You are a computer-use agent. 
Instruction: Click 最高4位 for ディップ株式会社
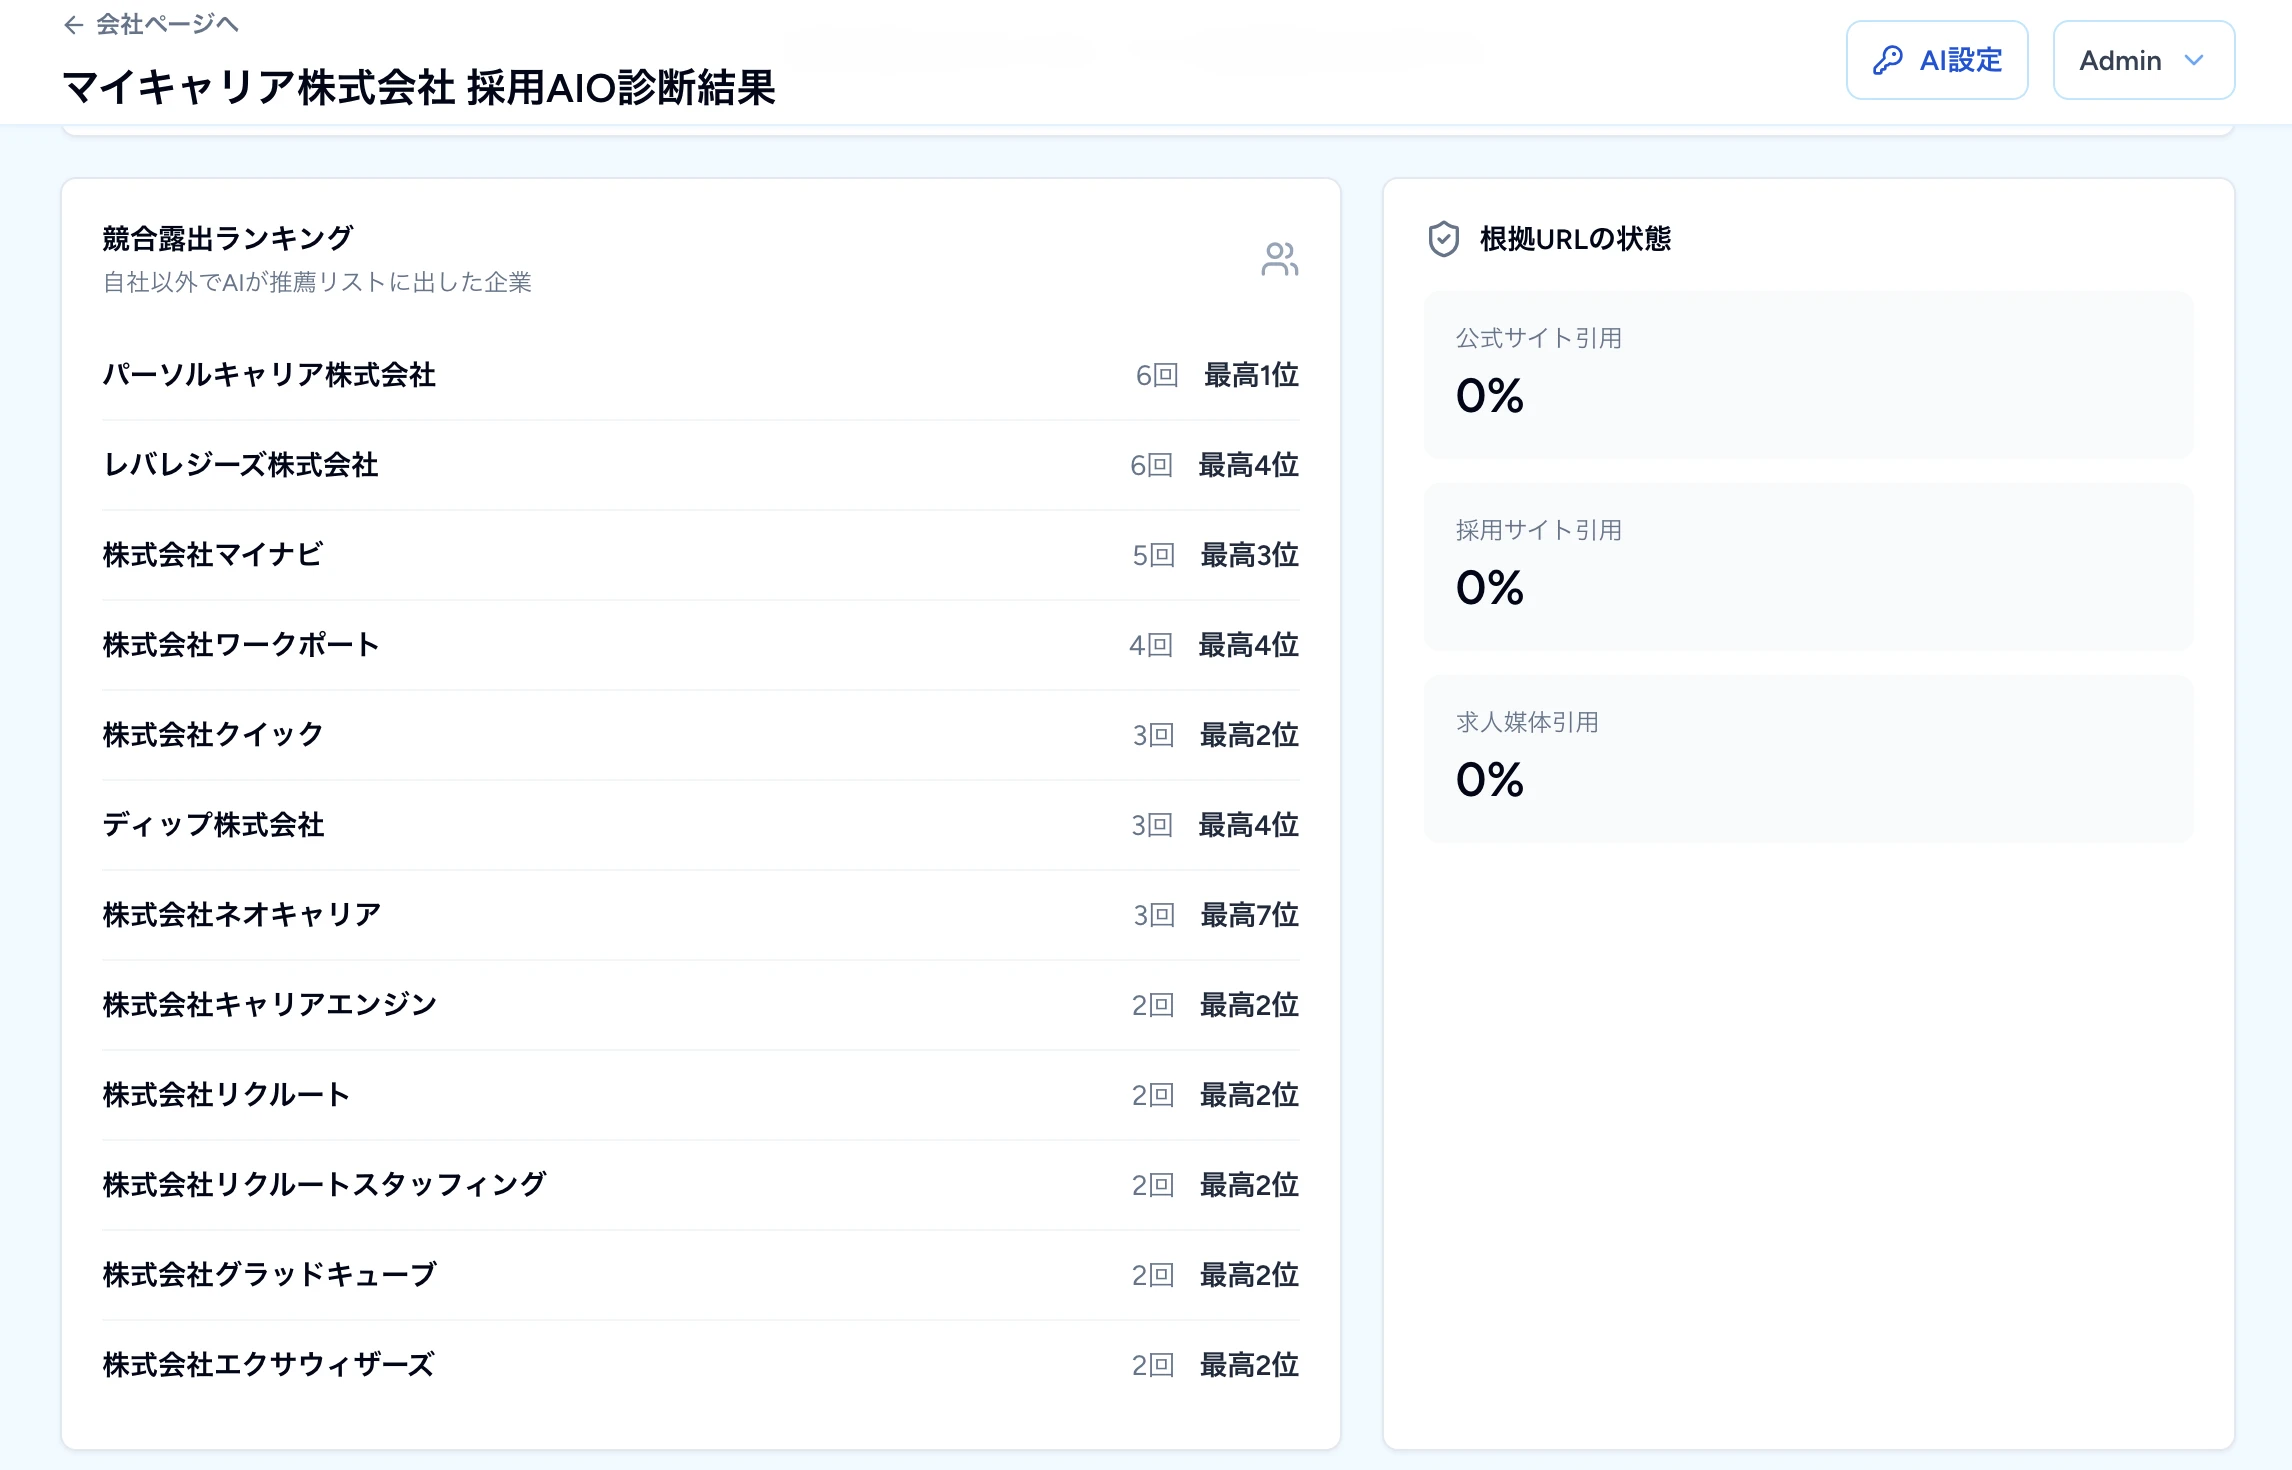coord(1249,825)
